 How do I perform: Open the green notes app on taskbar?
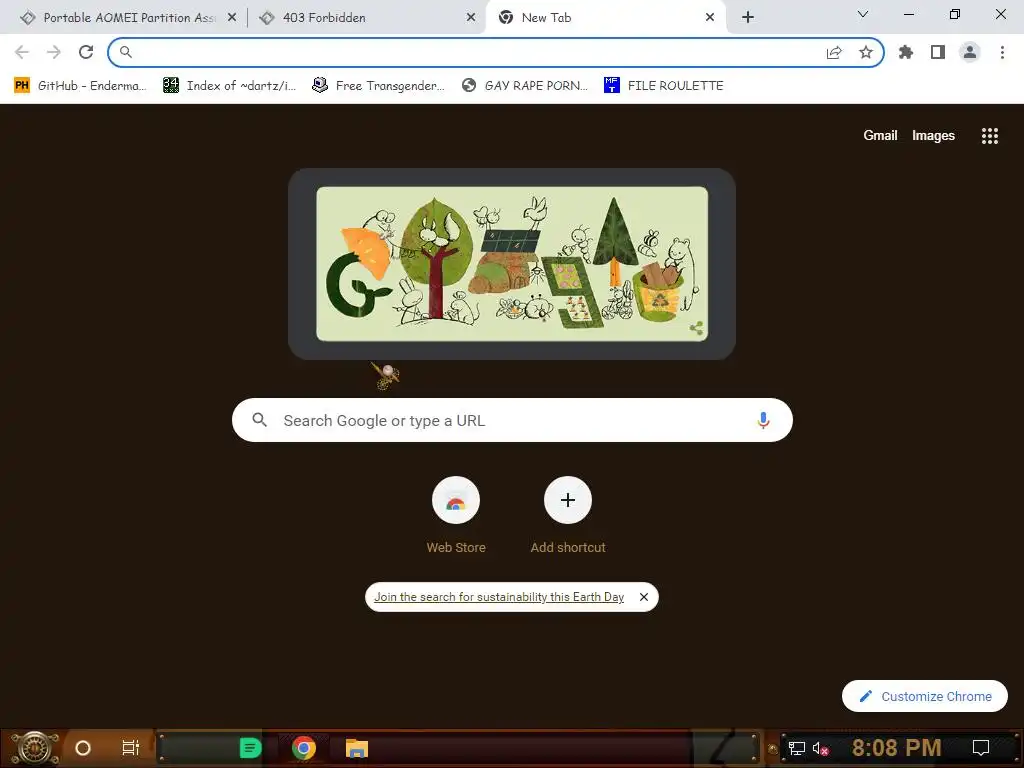tap(250, 748)
